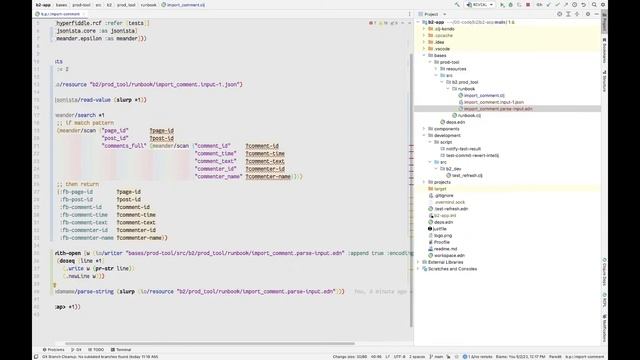Click the UTF-8 encoding status widget
Image resolution: width=640 pixels, height=360 pixels.
pos(399,356)
